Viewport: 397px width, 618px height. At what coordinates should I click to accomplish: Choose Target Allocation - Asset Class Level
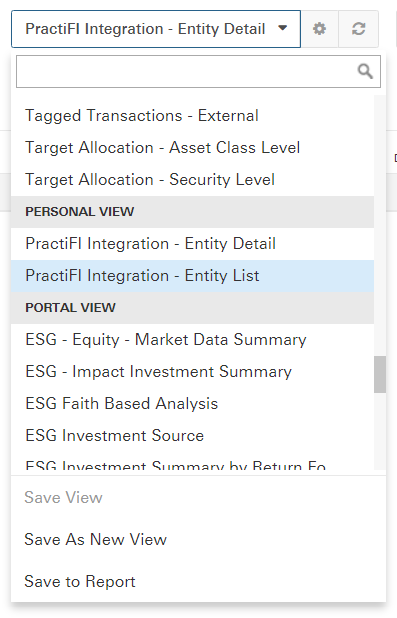(x=192, y=148)
